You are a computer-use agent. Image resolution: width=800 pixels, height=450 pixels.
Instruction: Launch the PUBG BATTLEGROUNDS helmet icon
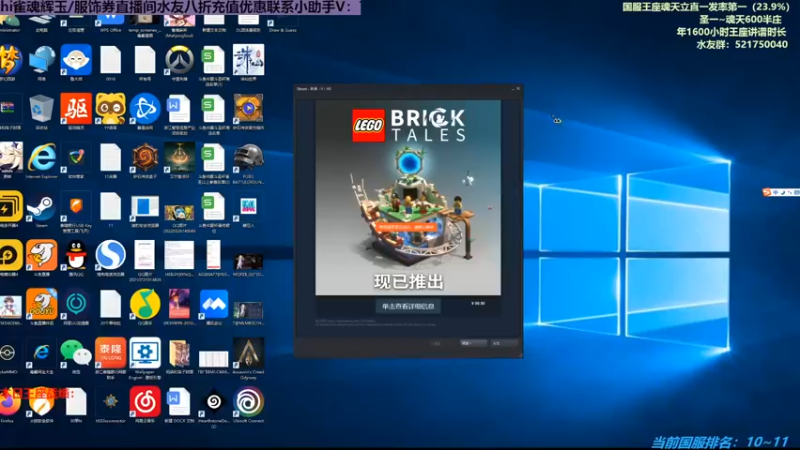pos(248,157)
